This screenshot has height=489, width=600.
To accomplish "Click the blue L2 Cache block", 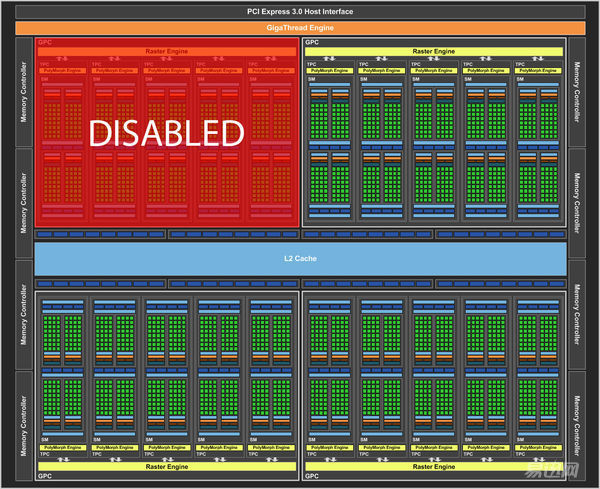I will click(x=300, y=259).
